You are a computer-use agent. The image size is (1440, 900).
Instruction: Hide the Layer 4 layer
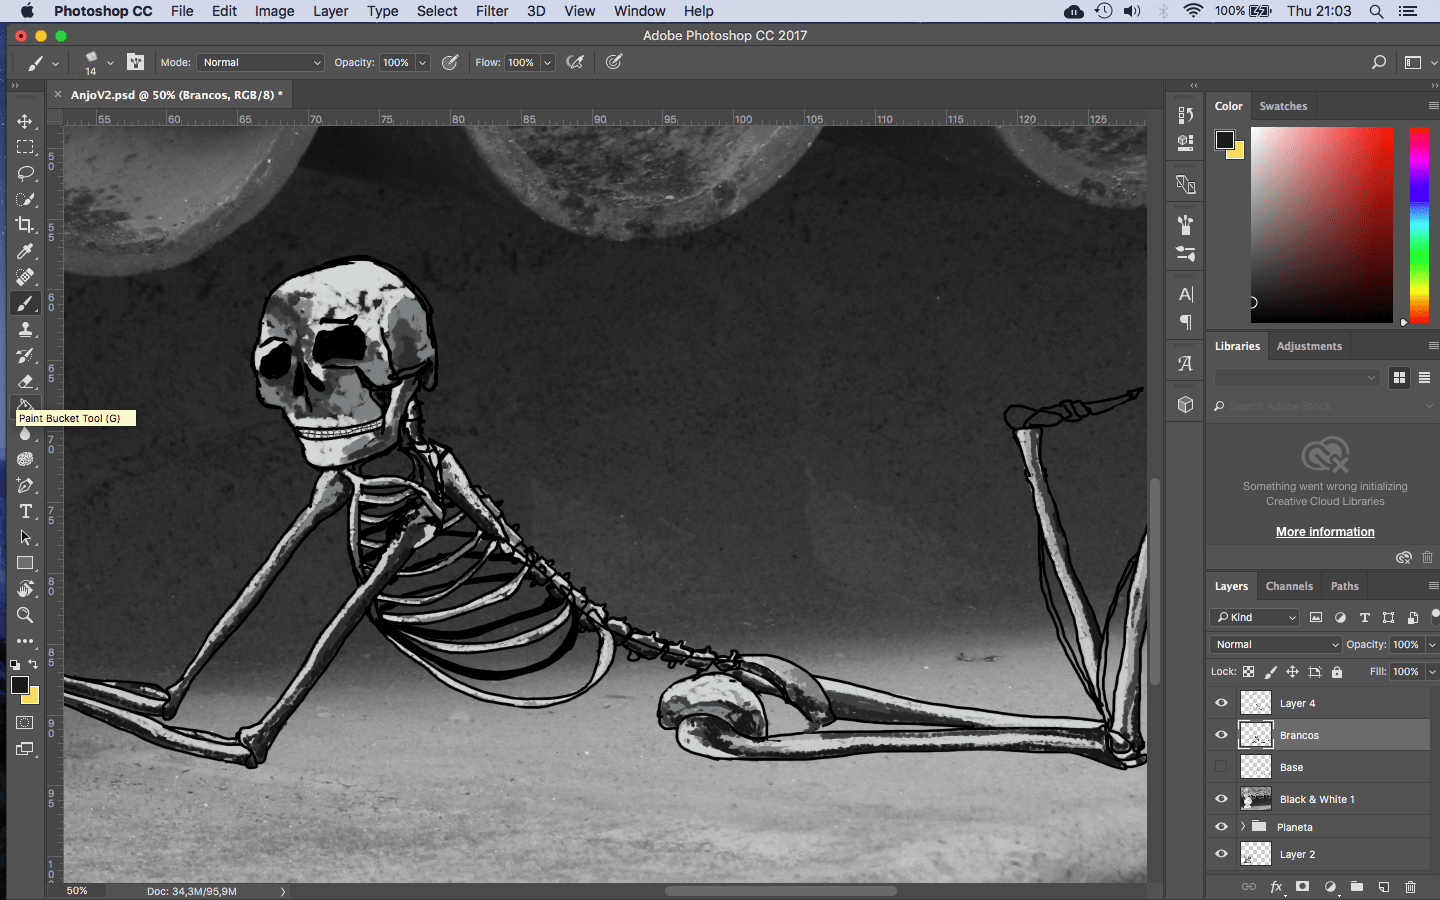coord(1221,703)
